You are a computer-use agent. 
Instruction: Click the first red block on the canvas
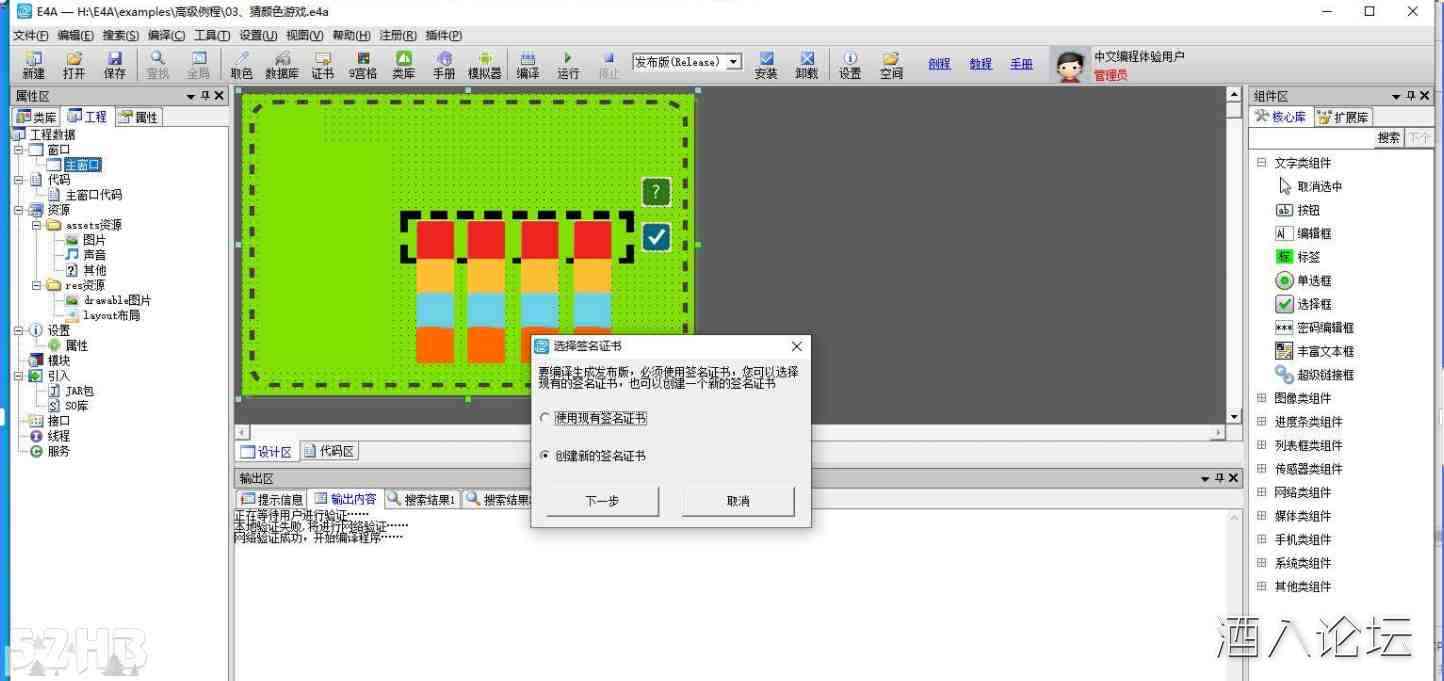(x=435, y=240)
